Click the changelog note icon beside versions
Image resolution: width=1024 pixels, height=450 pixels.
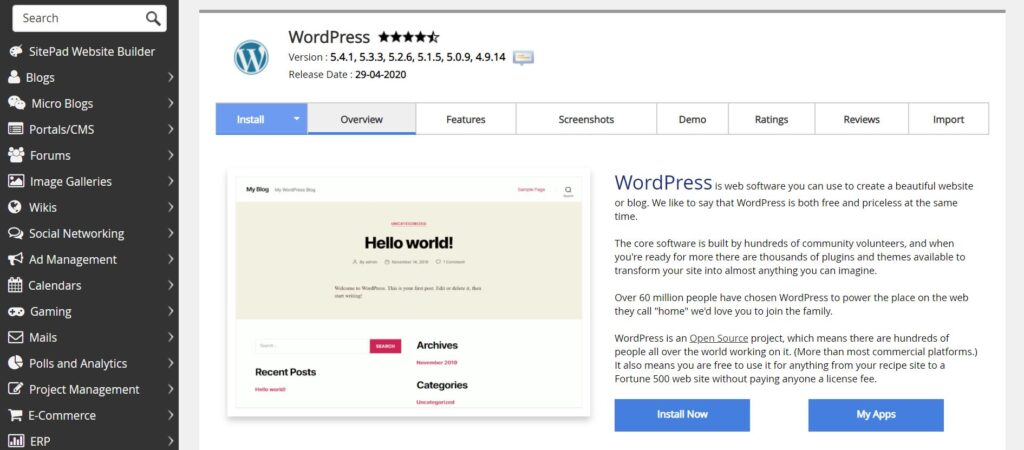pos(523,57)
